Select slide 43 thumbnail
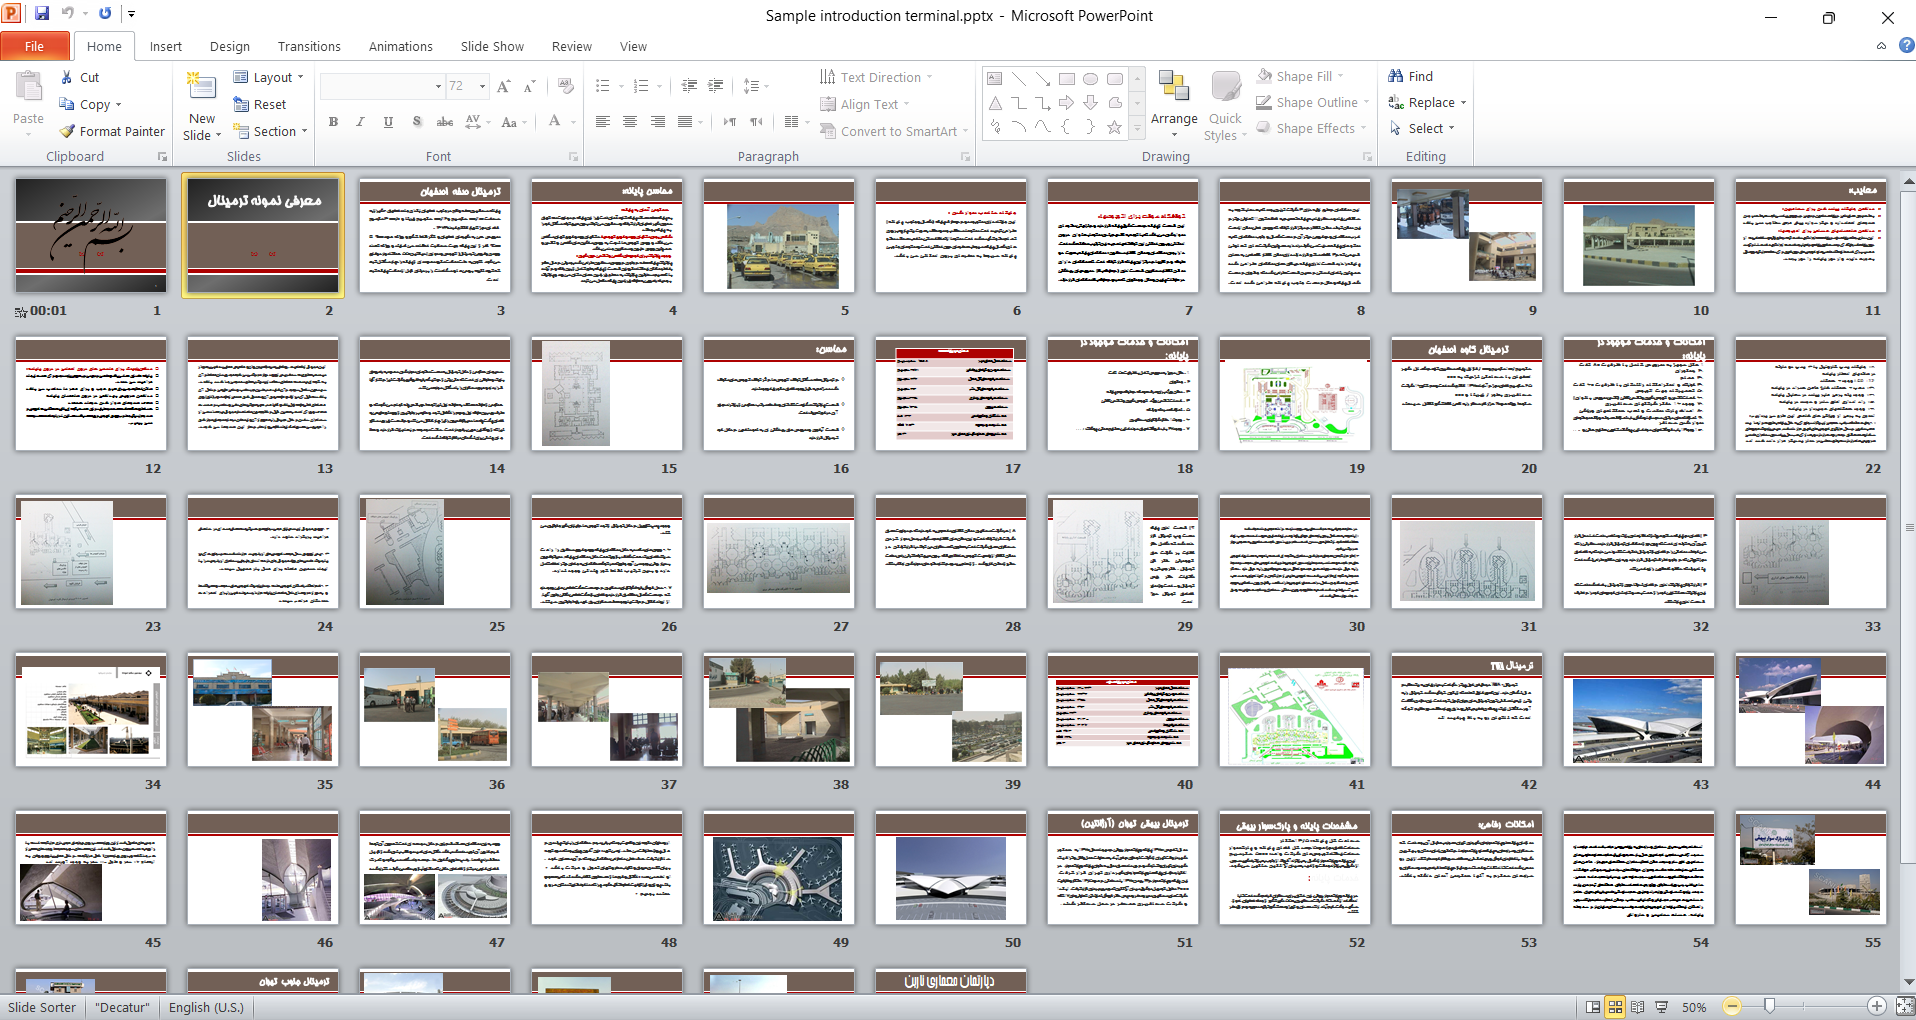This screenshot has width=1916, height=1020. (x=1639, y=710)
